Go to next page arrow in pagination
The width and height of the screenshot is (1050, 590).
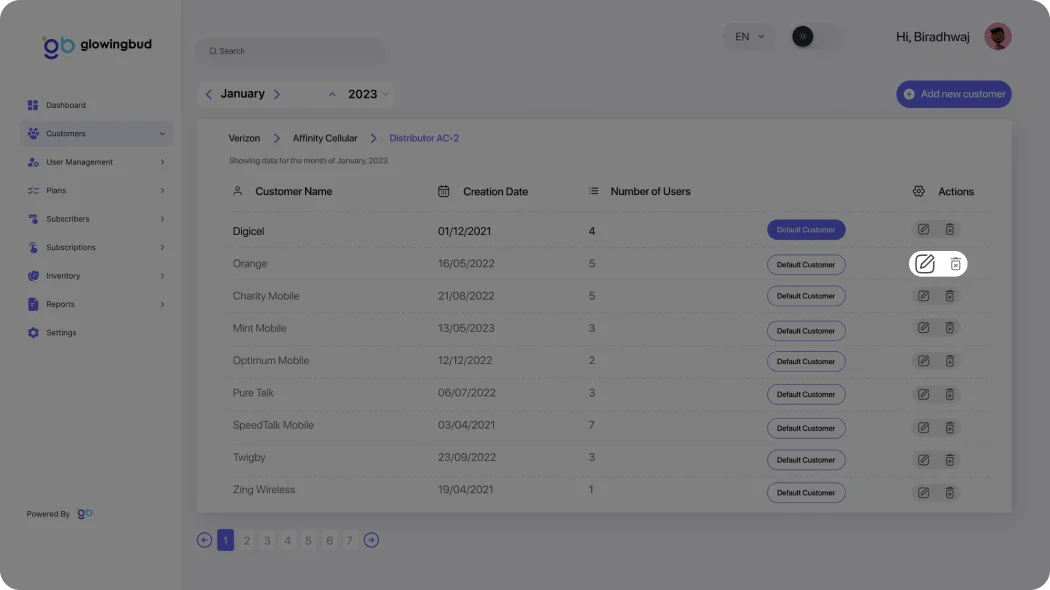point(371,540)
